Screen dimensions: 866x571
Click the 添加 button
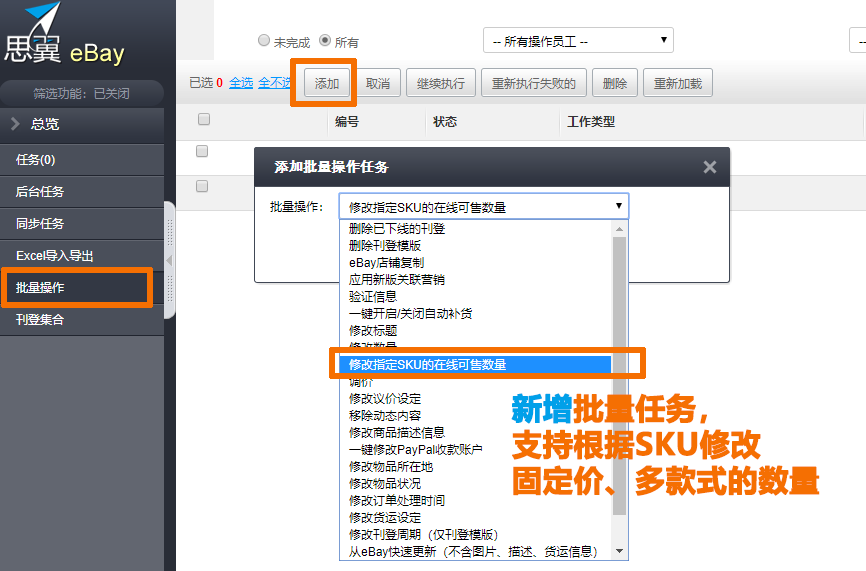tap(327, 83)
